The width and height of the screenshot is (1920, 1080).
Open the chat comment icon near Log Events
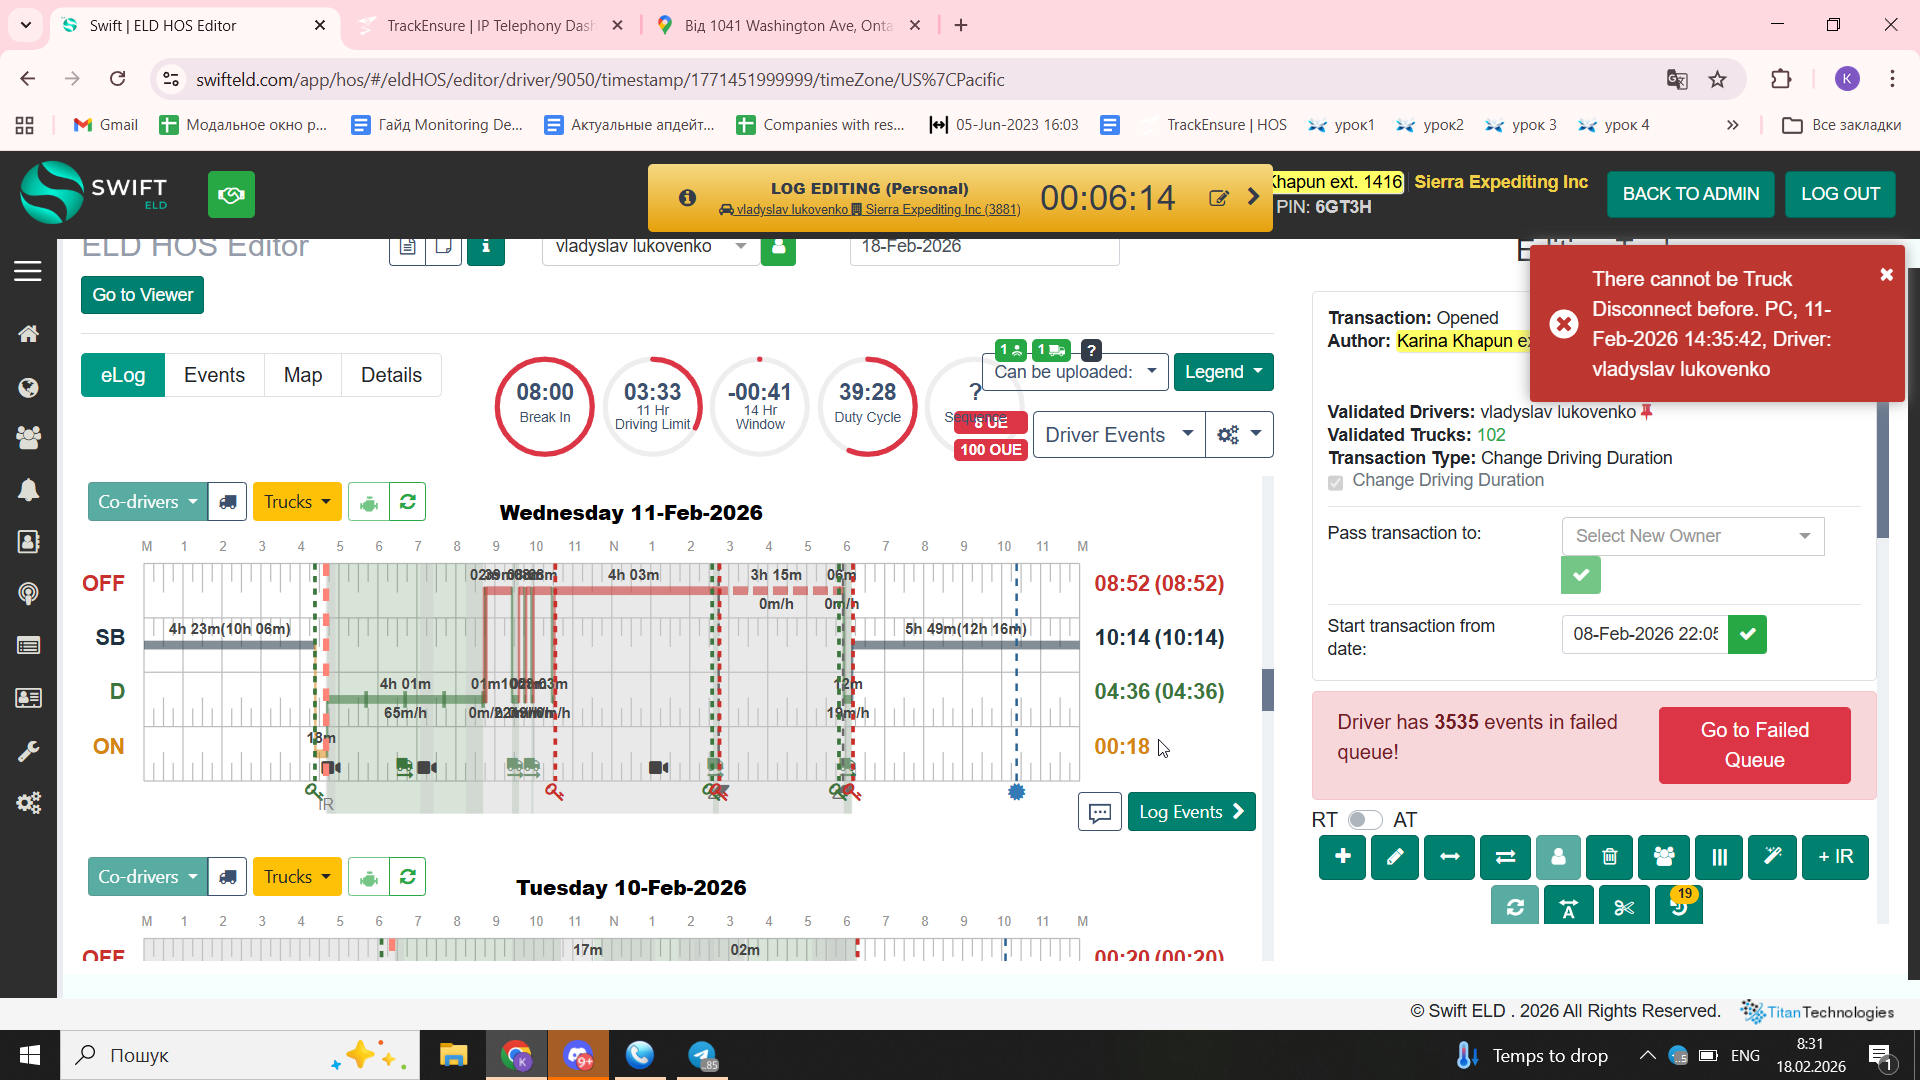1099,812
